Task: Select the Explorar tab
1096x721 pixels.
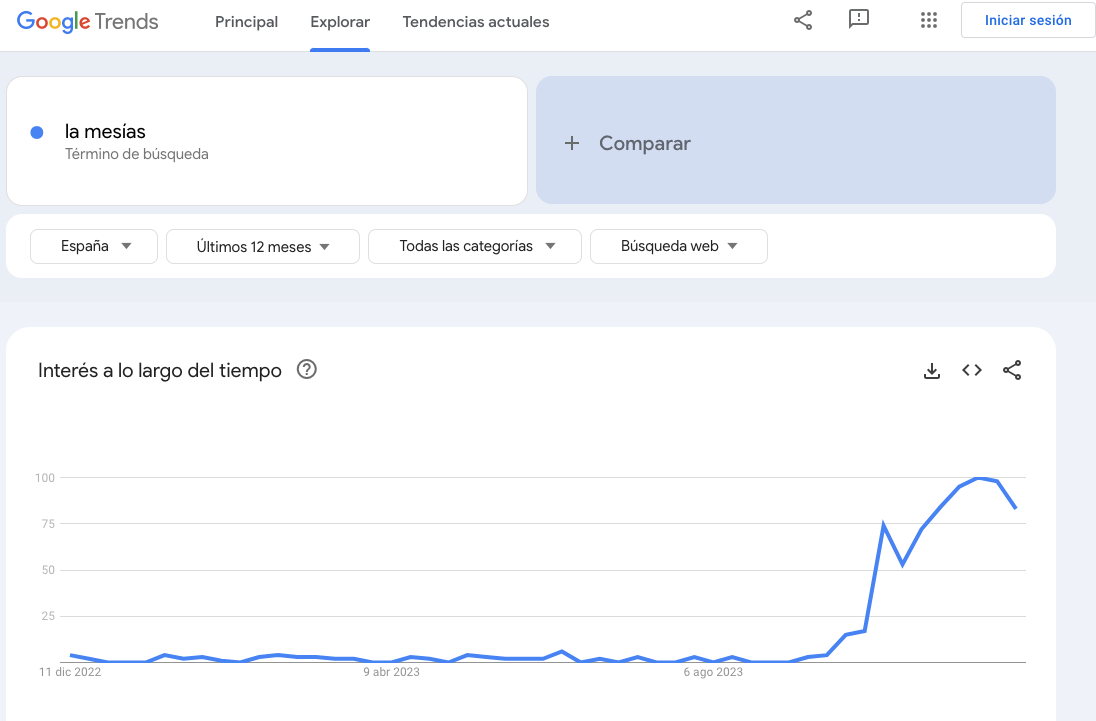Action: coord(342,21)
